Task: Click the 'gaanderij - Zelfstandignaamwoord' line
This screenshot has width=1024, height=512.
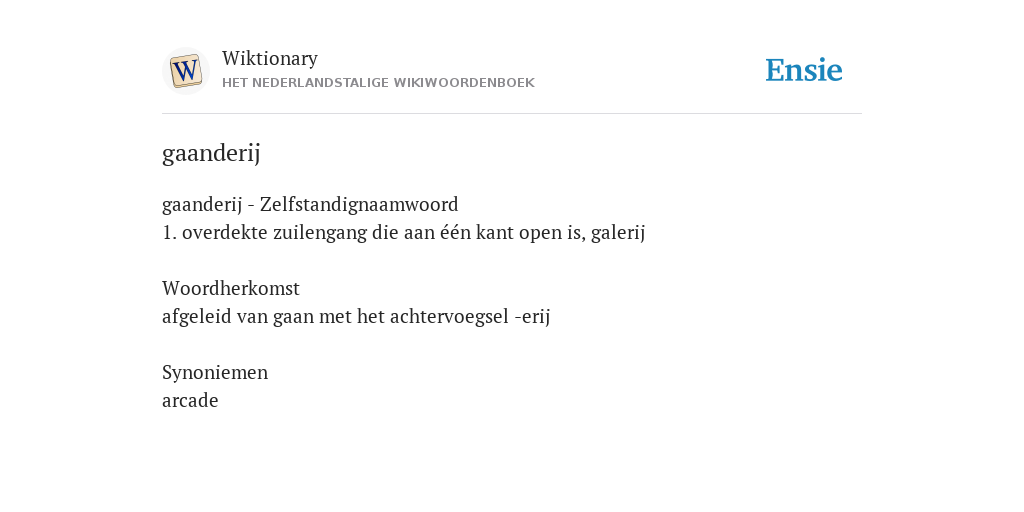Action: 310,204
